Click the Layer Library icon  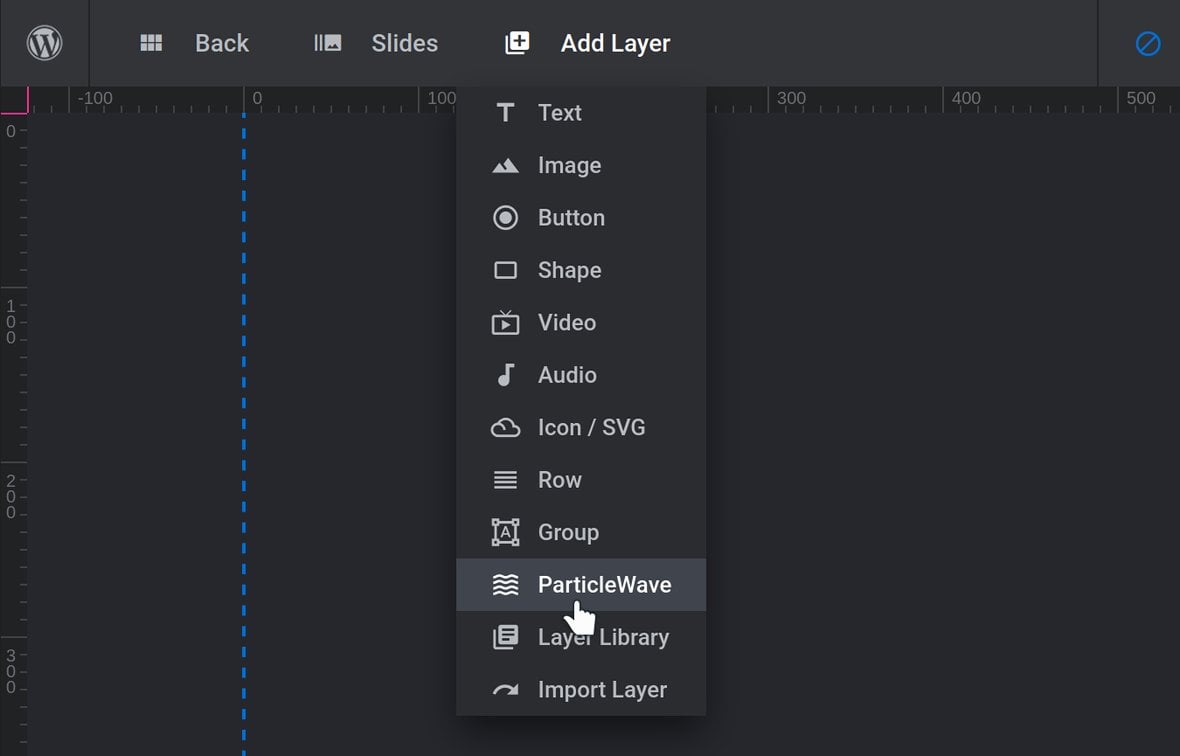pos(505,637)
